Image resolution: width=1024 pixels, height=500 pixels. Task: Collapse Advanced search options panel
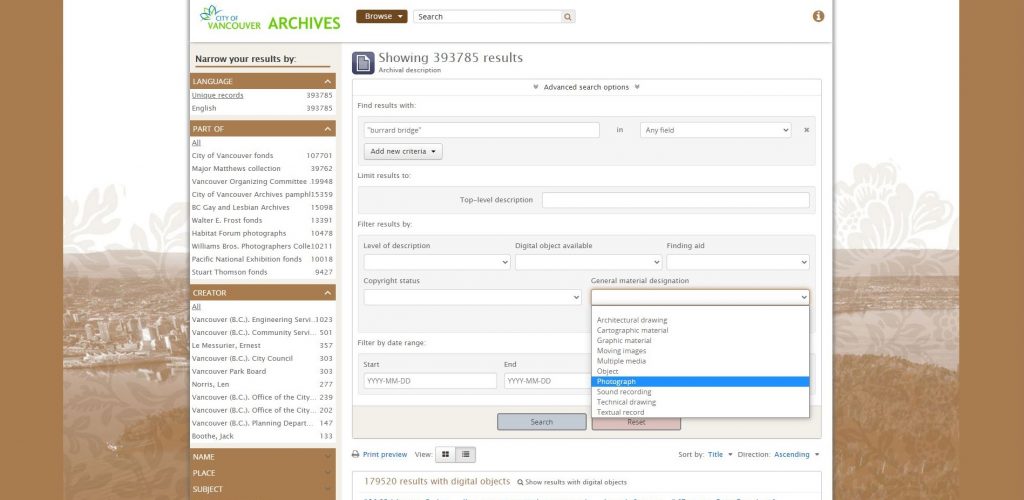point(586,87)
